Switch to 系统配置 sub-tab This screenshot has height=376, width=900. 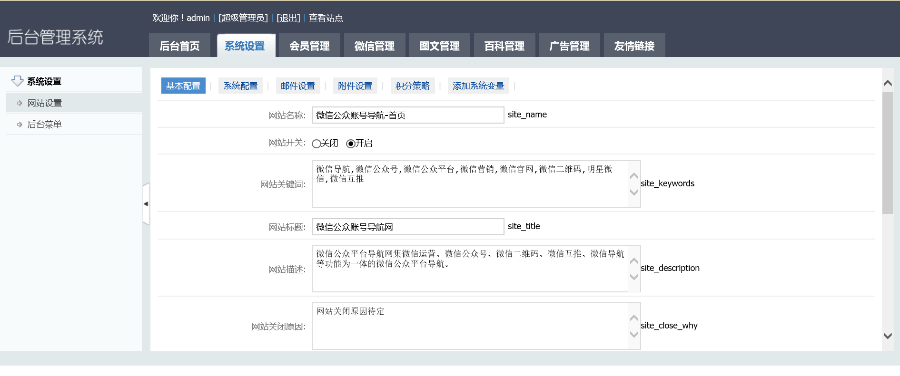click(240, 86)
